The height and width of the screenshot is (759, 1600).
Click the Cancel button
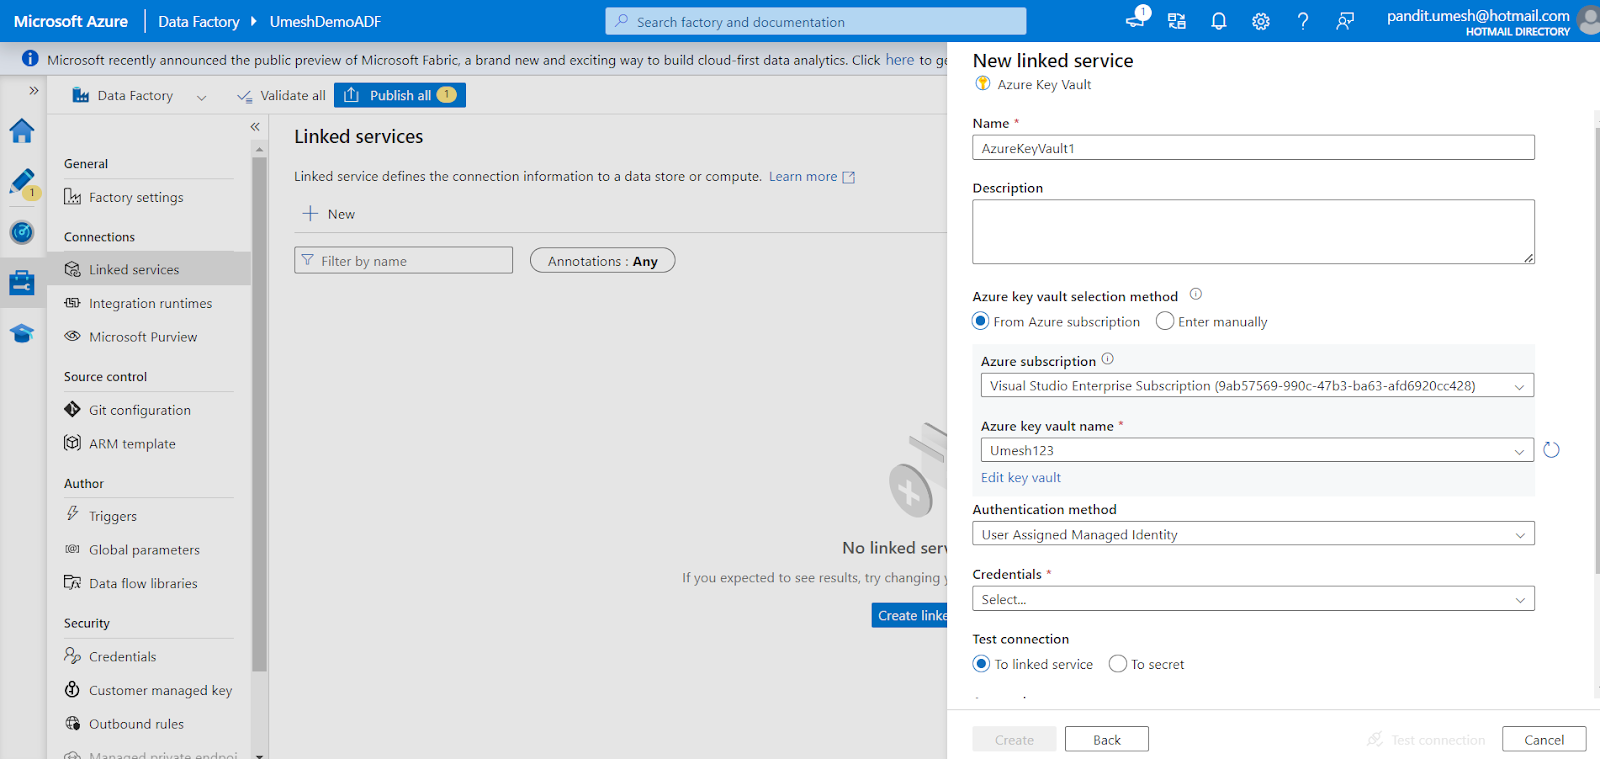(1544, 739)
